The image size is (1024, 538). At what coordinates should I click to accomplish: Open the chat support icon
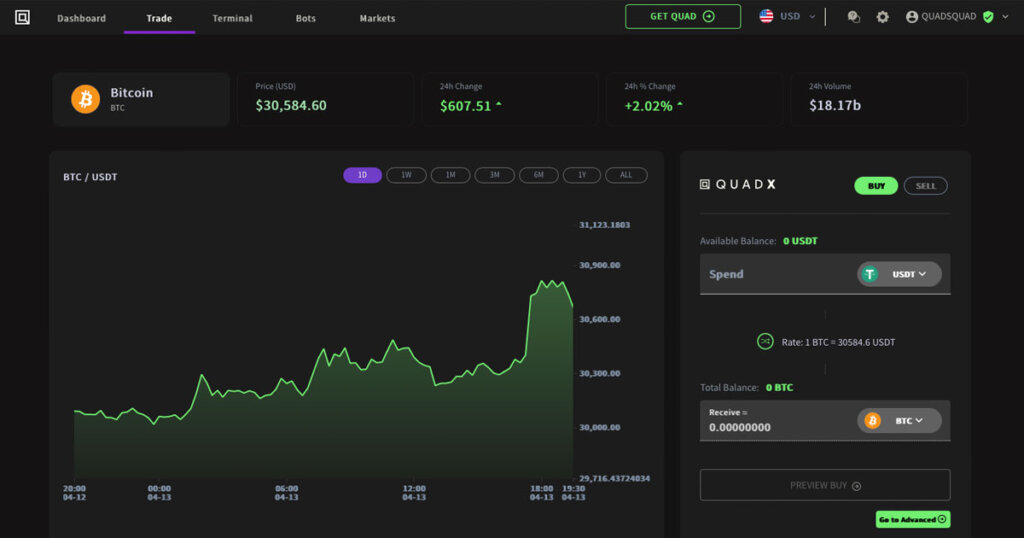click(x=854, y=17)
